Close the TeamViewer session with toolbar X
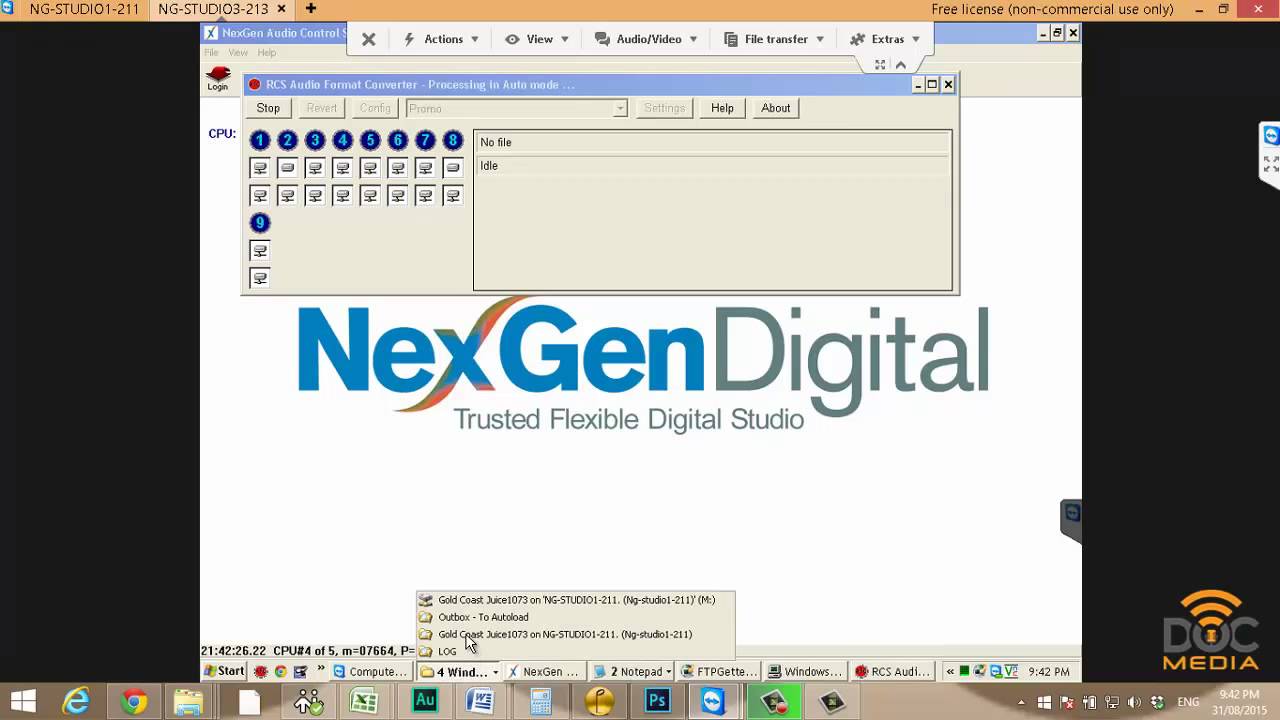The height and width of the screenshot is (720, 1280). coord(368,39)
